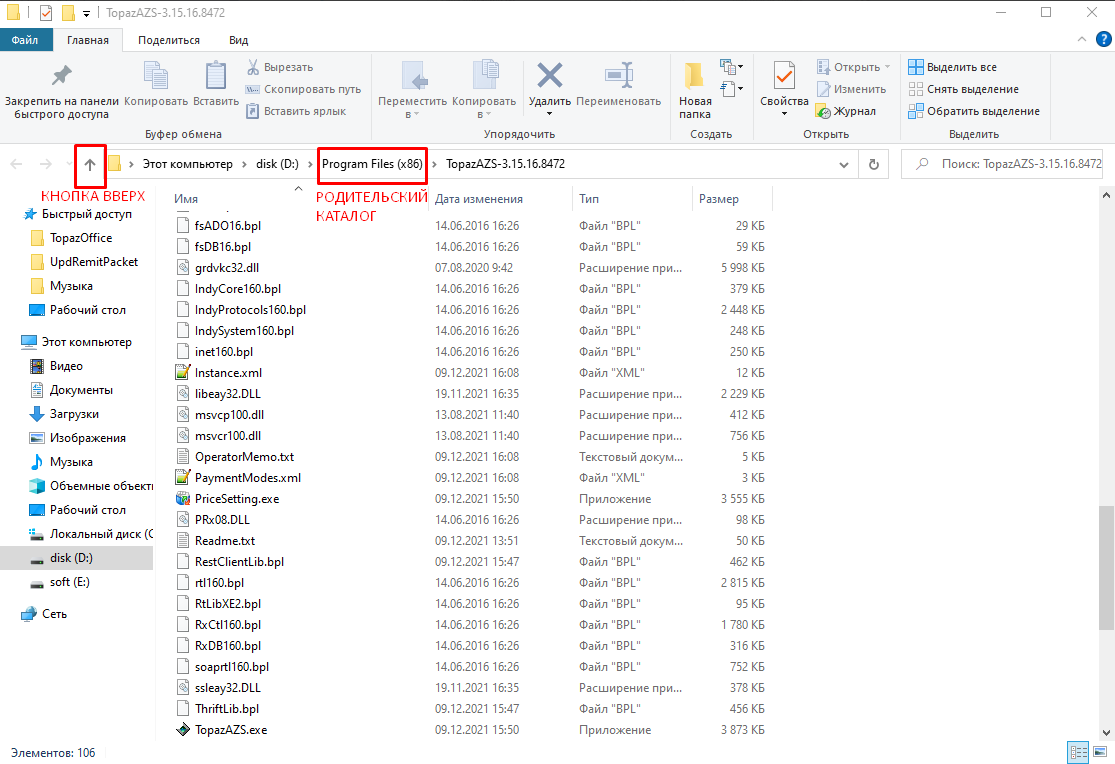Click Program Files (x86) in the address path

[372, 164]
